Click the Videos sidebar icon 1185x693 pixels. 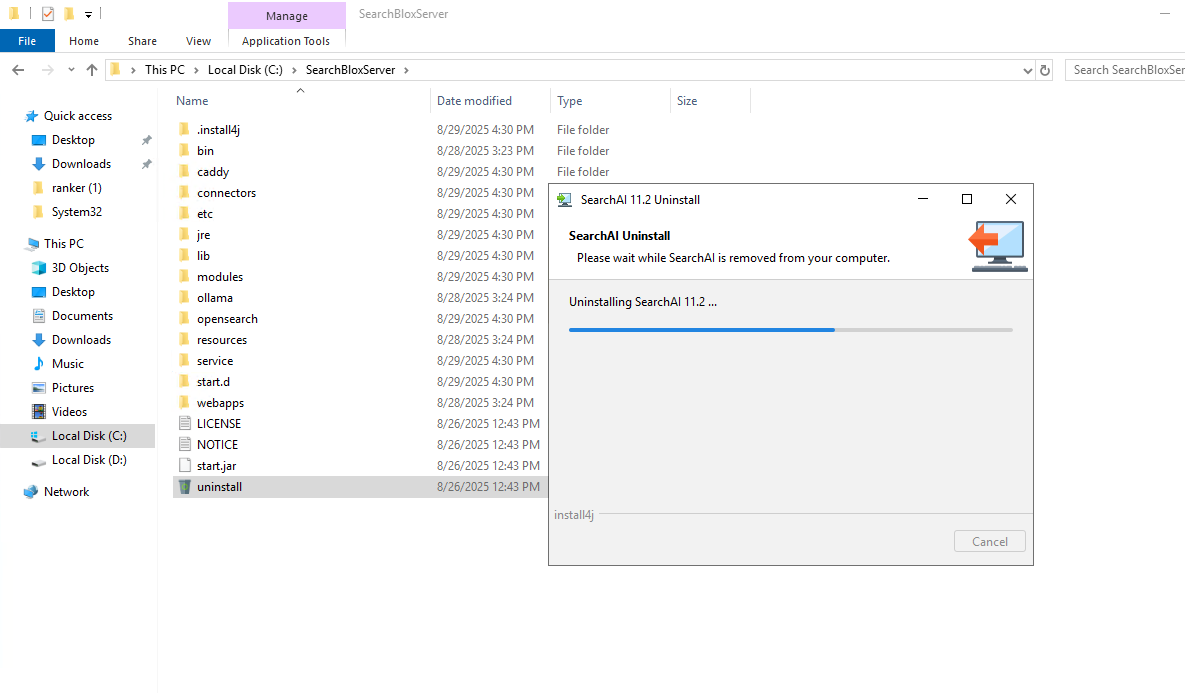(x=39, y=412)
